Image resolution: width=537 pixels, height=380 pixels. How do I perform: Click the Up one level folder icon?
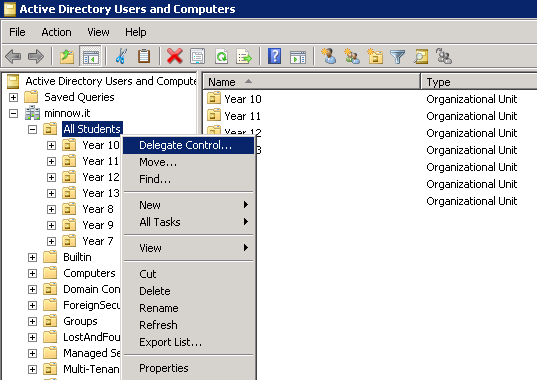[x=67, y=56]
